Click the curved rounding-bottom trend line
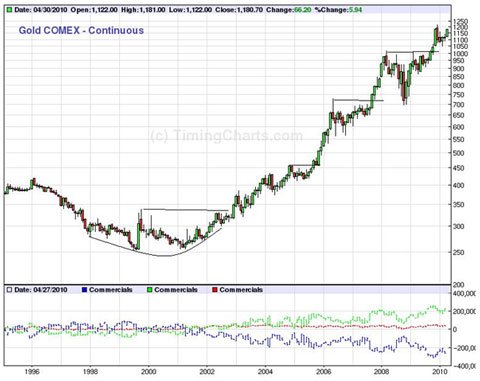Screen dimensions: 480x381 156,248
